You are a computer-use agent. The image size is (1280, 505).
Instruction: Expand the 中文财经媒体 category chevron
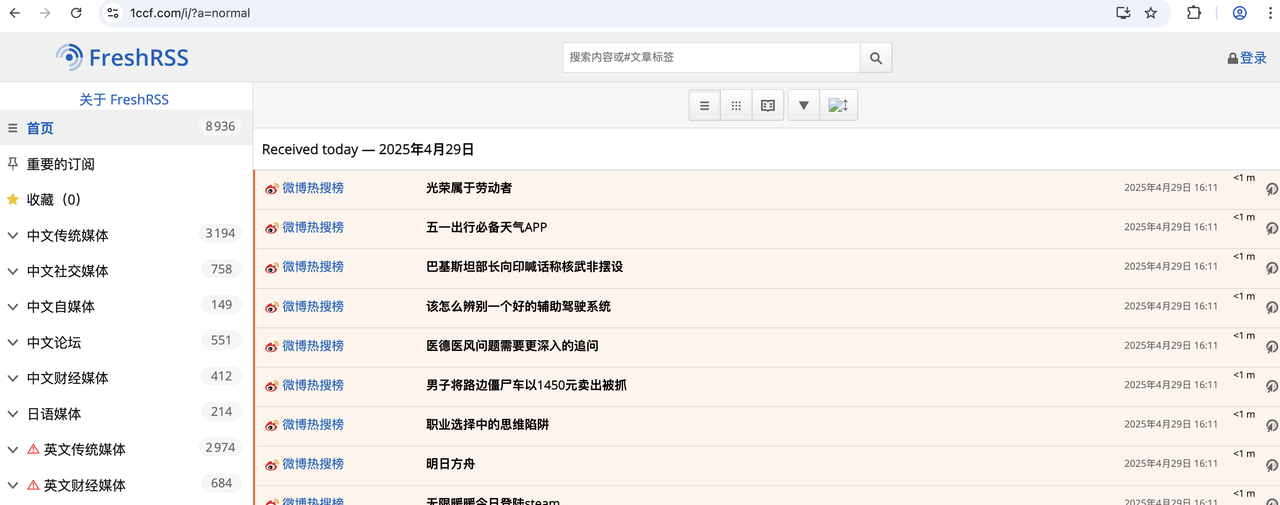click(13, 378)
